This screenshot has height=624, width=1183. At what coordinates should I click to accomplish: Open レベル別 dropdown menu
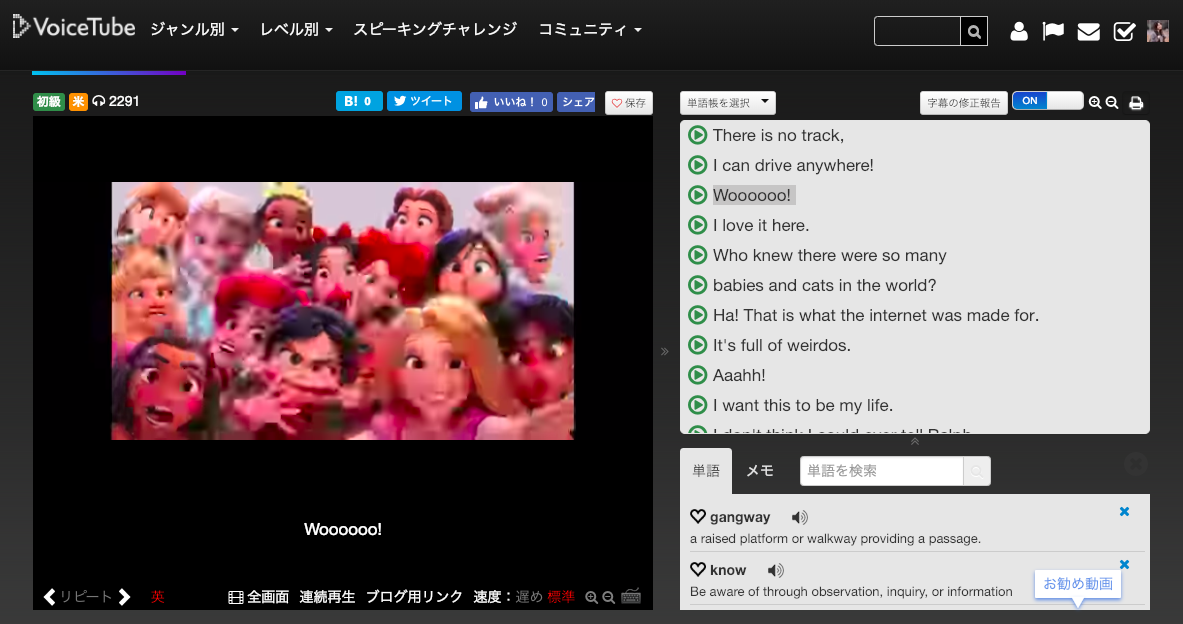coord(296,29)
